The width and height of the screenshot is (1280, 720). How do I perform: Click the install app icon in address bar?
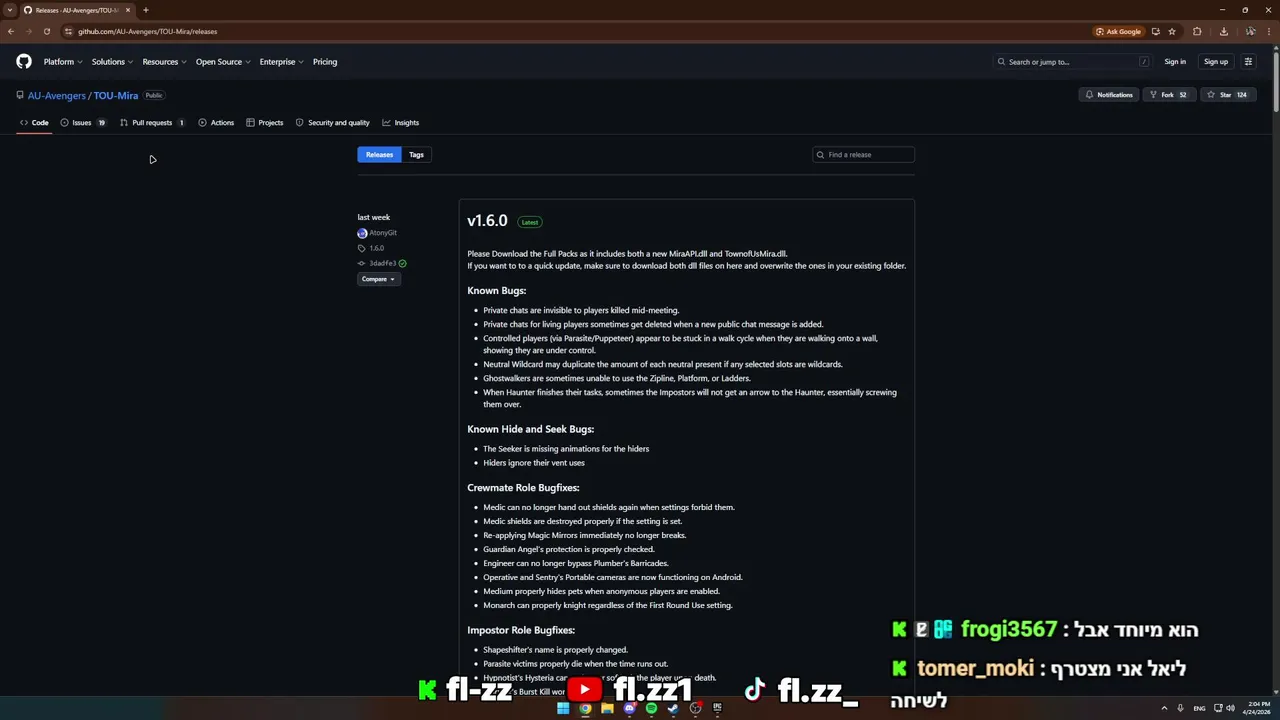(1155, 31)
